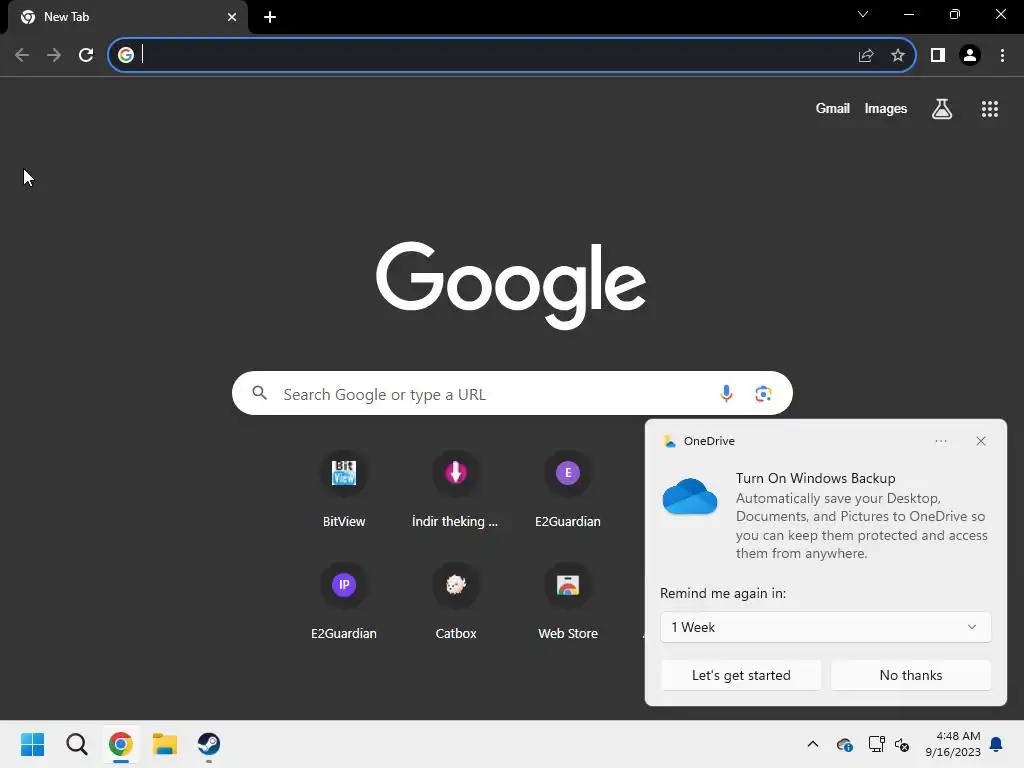Reload the page with the refresh icon
The image size is (1024, 768).
pos(86,55)
